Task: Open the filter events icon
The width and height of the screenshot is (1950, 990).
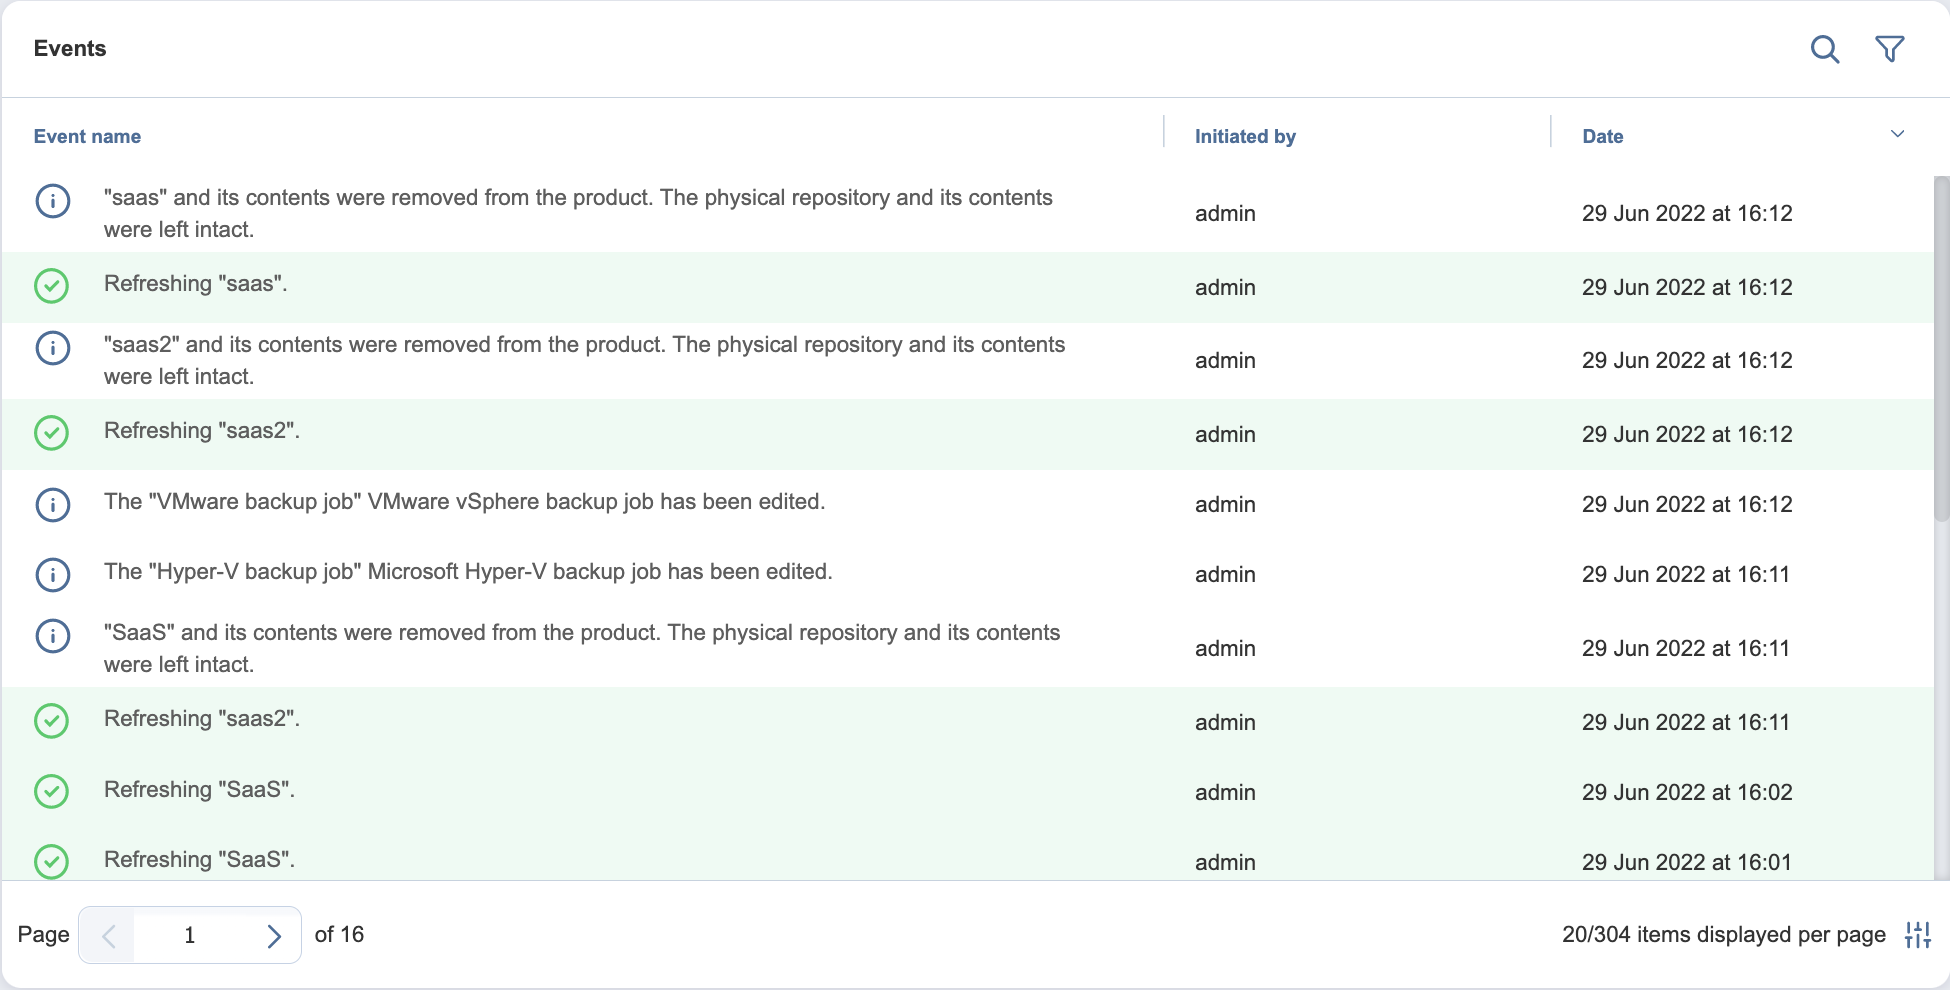Action: pyautogui.click(x=1890, y=48)
